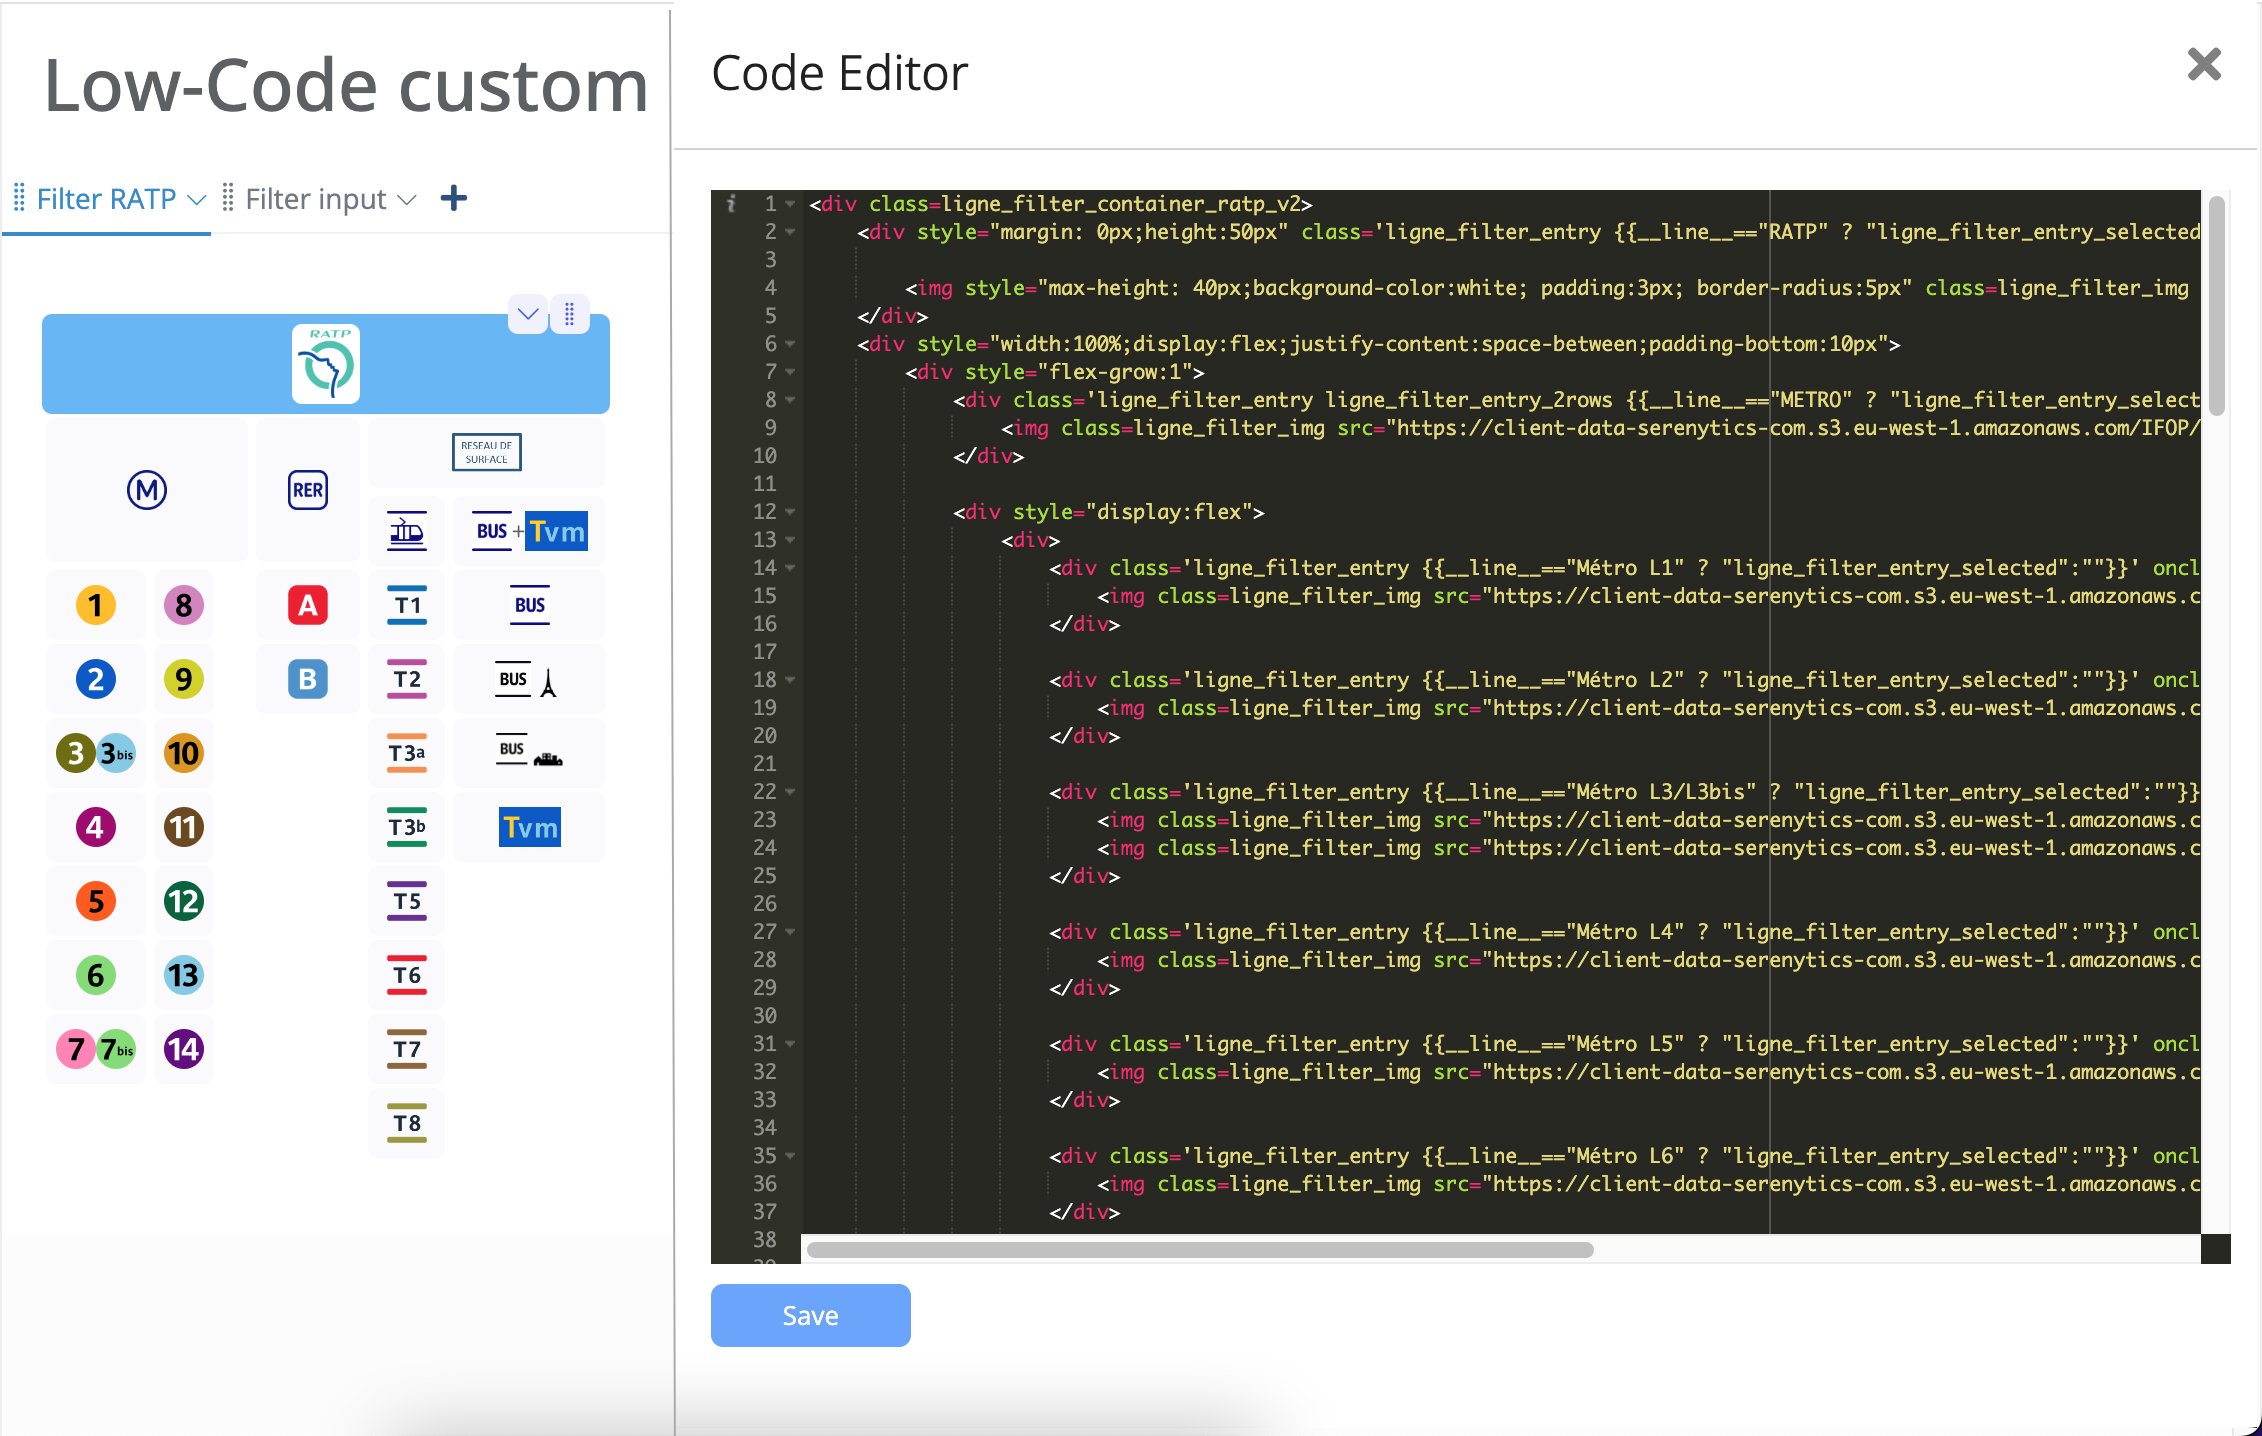Collapse code fold at line 8
The height and width of the screenshot is (1436, 2262).
[x=790, y=399]
